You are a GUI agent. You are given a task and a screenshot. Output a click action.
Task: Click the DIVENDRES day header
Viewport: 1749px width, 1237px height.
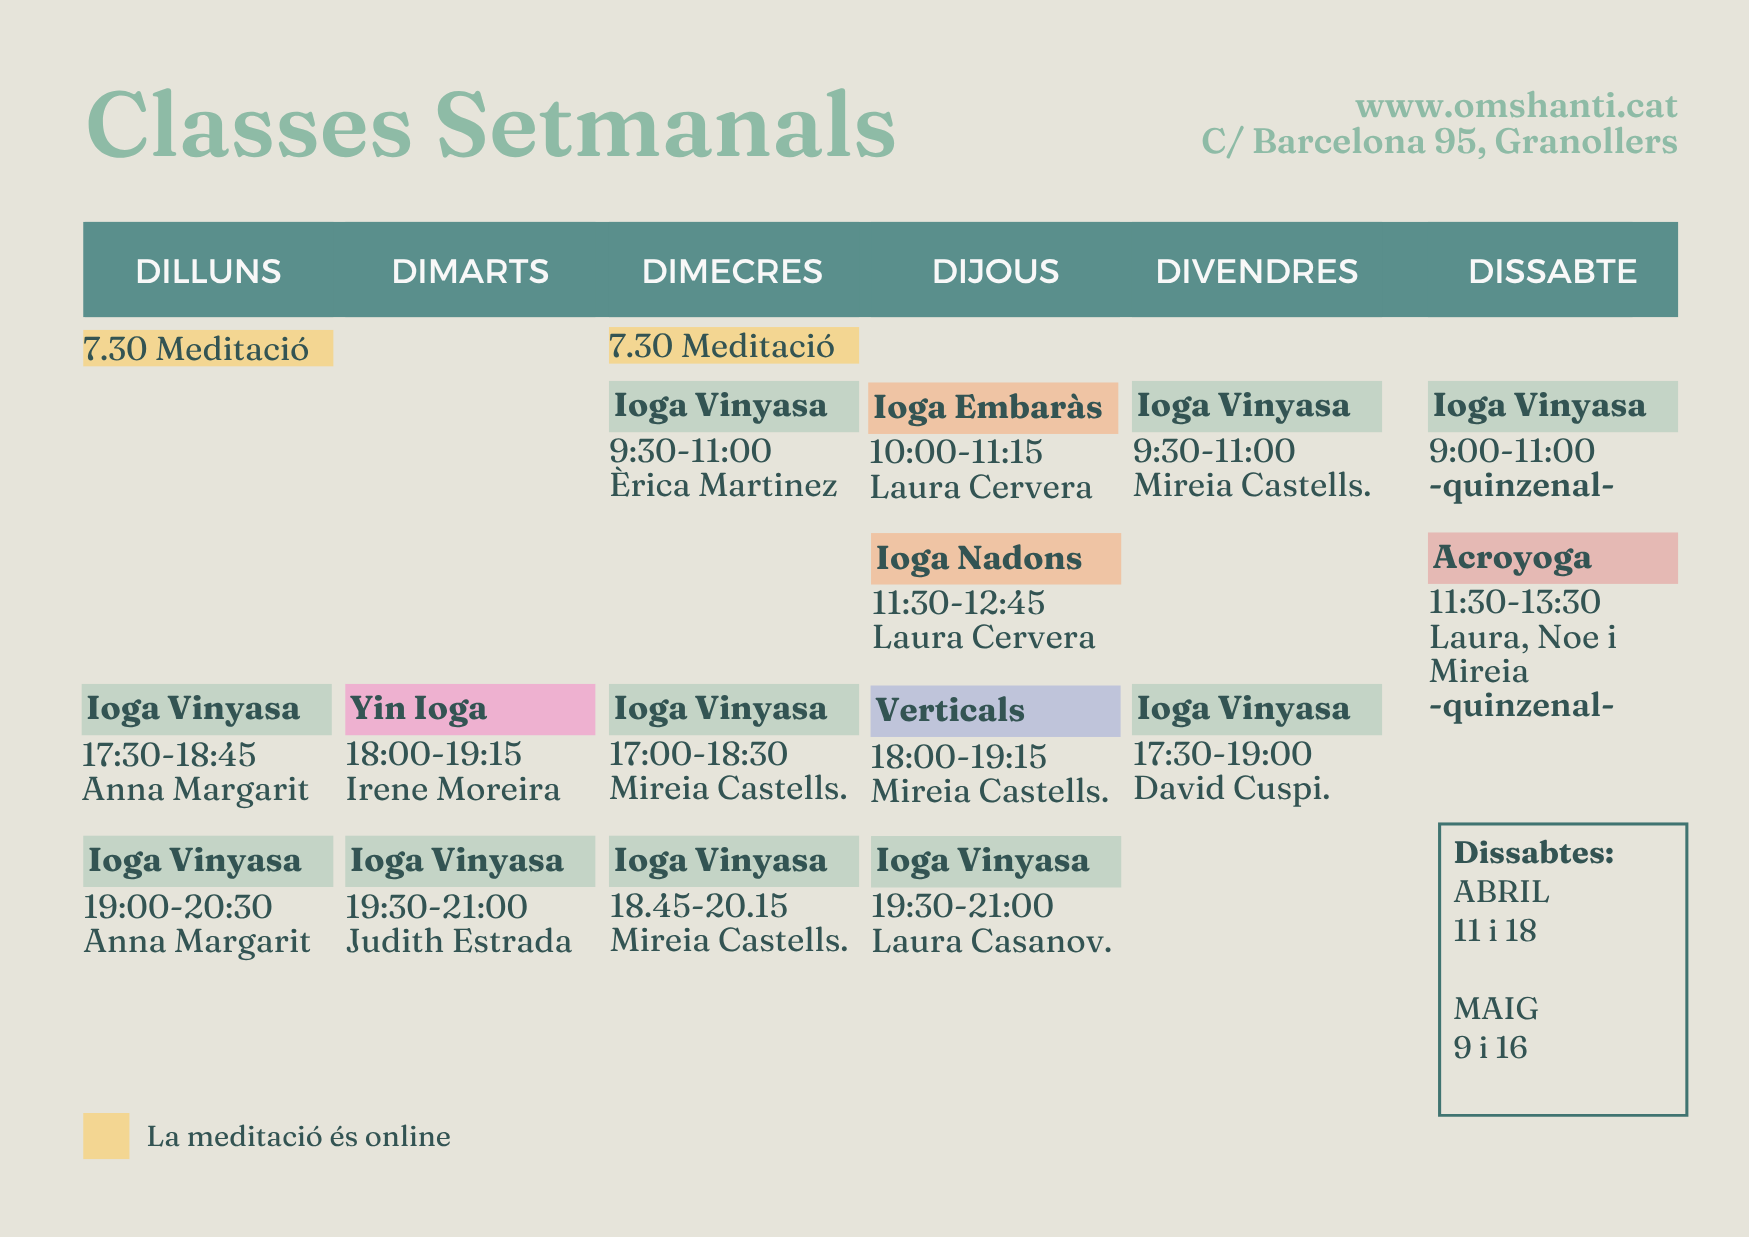(x=1256, y=271)
